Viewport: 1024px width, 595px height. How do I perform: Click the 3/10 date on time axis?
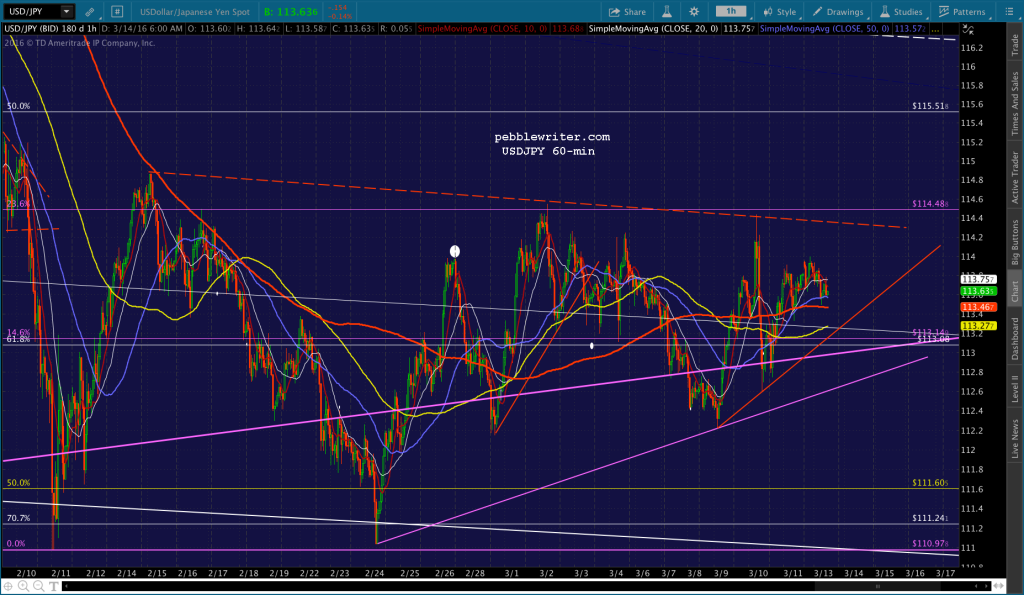coord(758,573)
